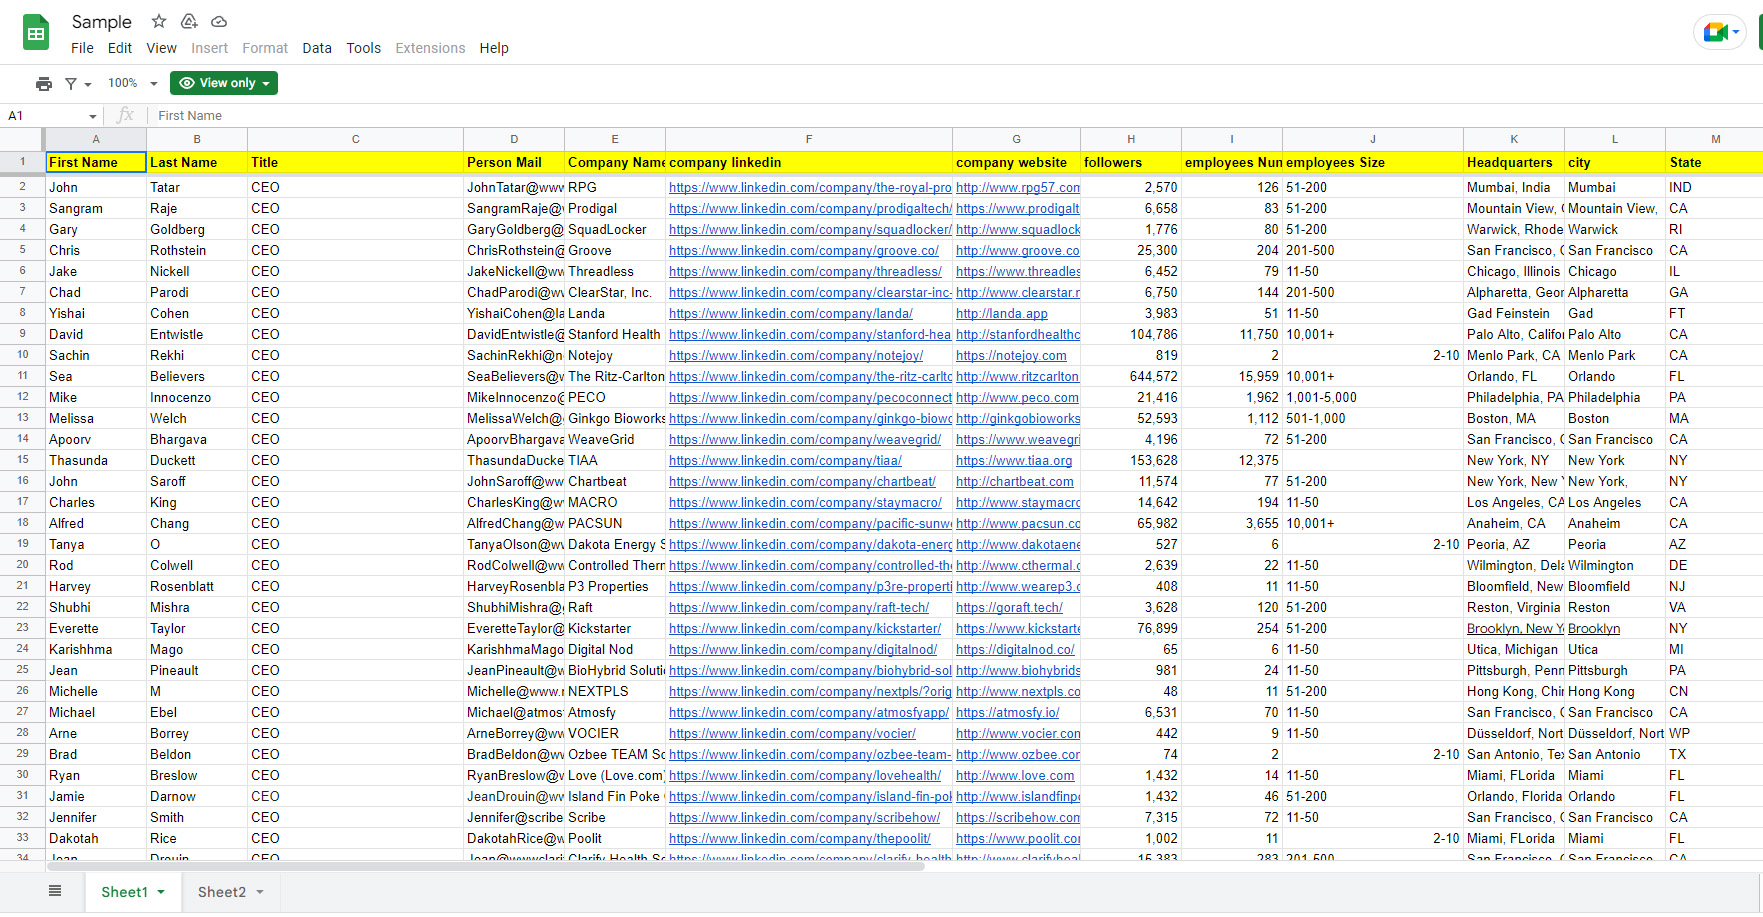The image size is (1763, 917).
Task: Open the Data menu
Action: pos(317,48)
